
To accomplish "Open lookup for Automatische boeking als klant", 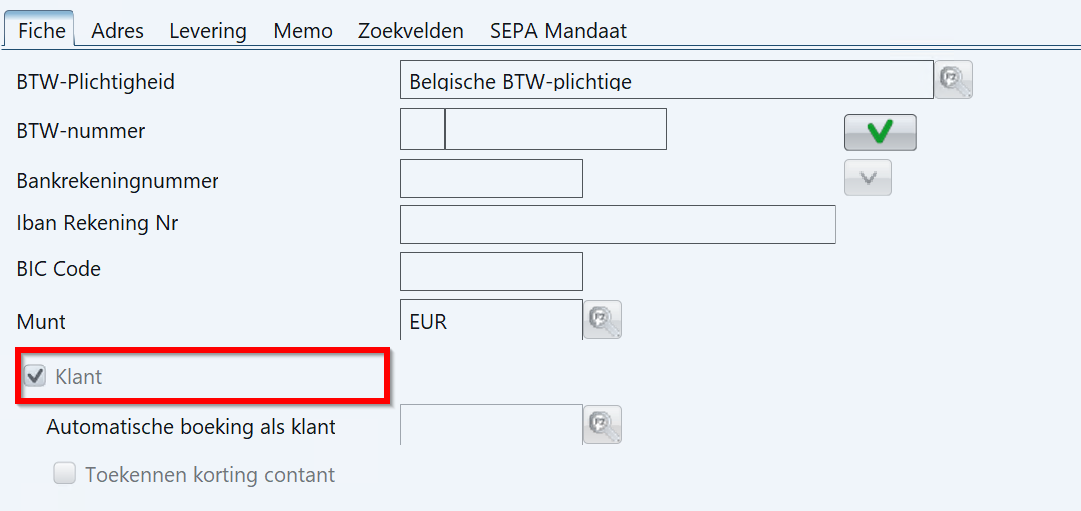I will [x=603, y=424].
